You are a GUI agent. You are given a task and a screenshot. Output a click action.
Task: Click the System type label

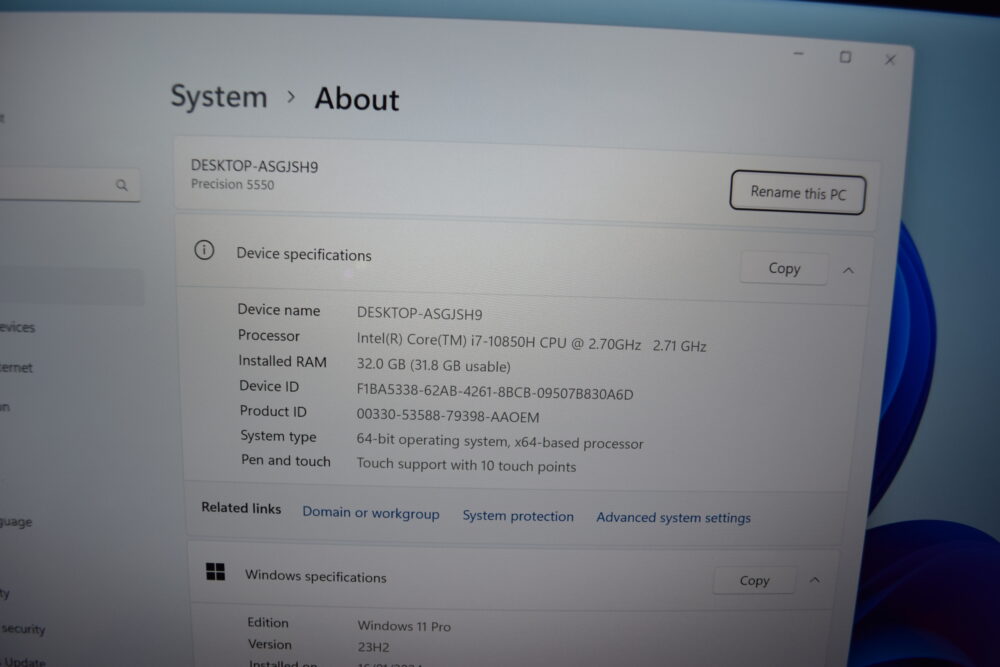tap(278, 436)
